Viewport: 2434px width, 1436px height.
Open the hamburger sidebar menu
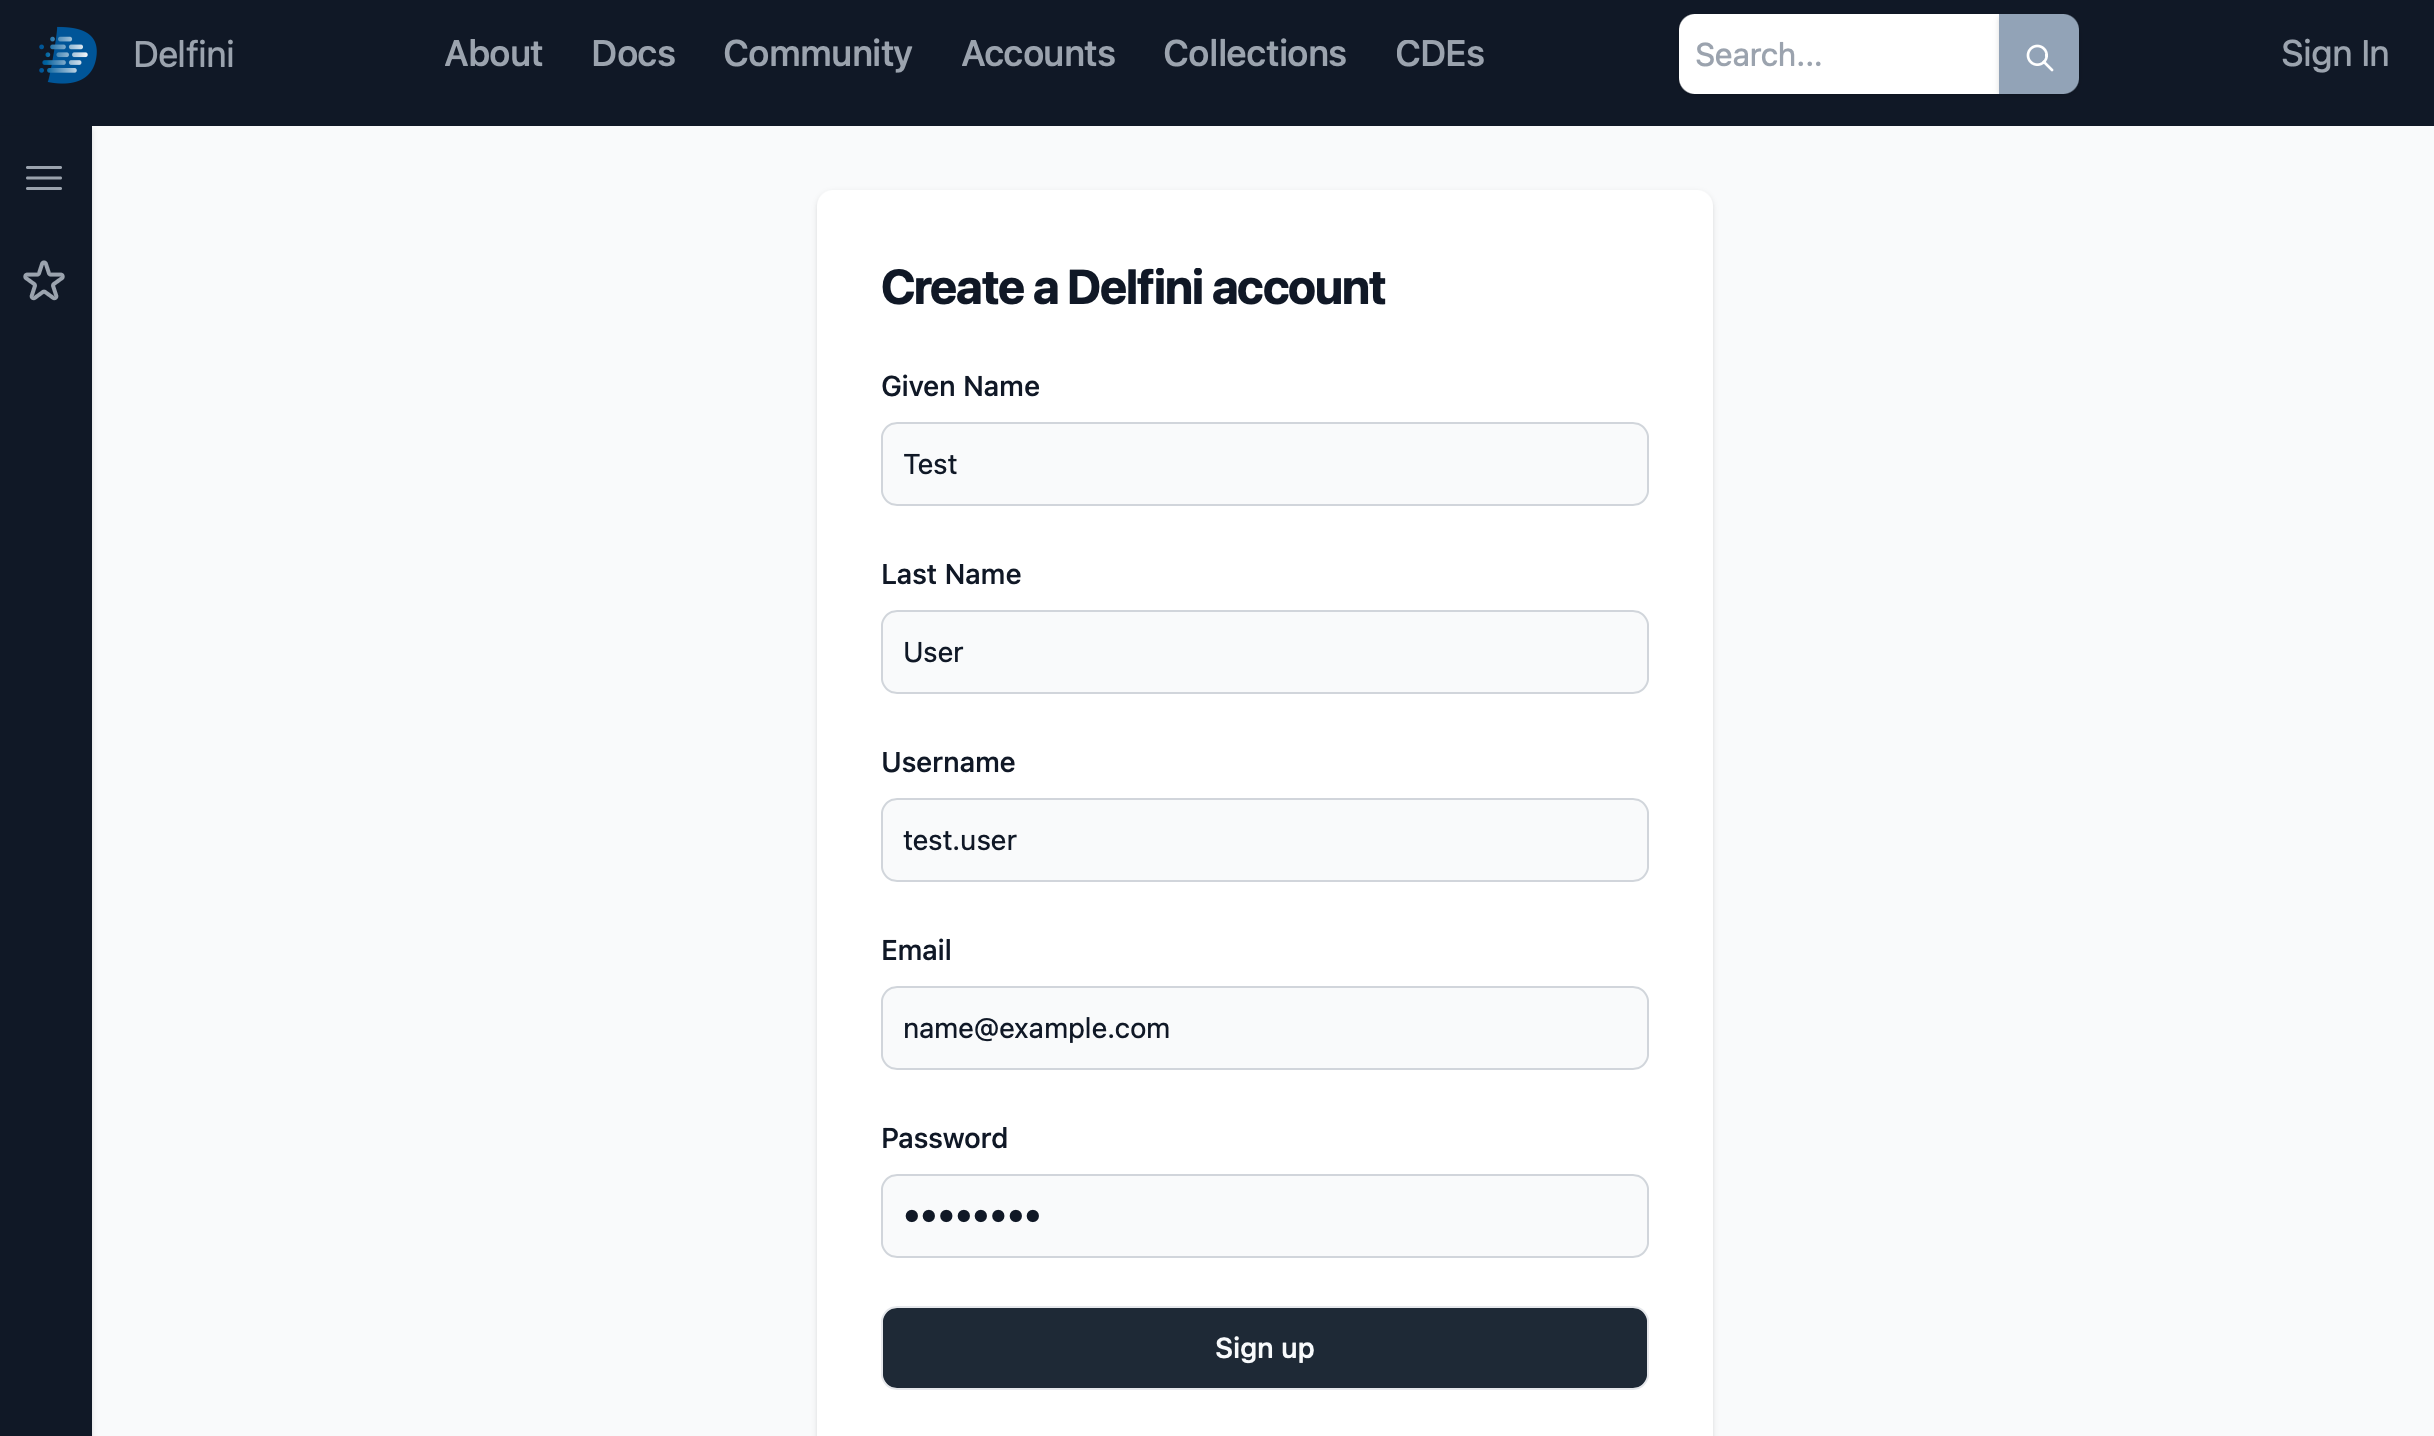[44, 178]
